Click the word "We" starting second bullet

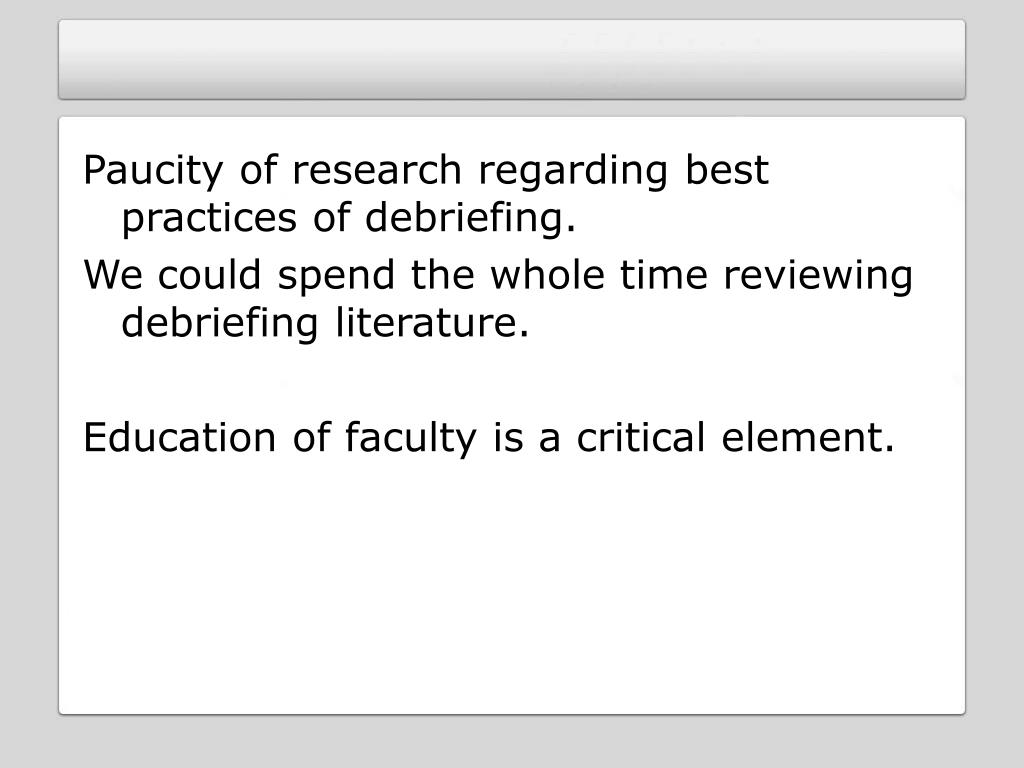[x=112, y=275]
